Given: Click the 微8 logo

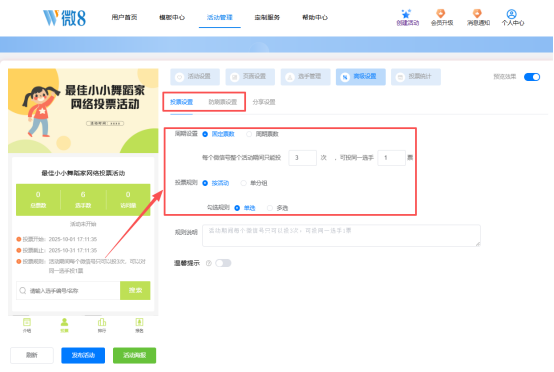Looking at the screenshot, I should pyautogui.click(x=64, y=18).
